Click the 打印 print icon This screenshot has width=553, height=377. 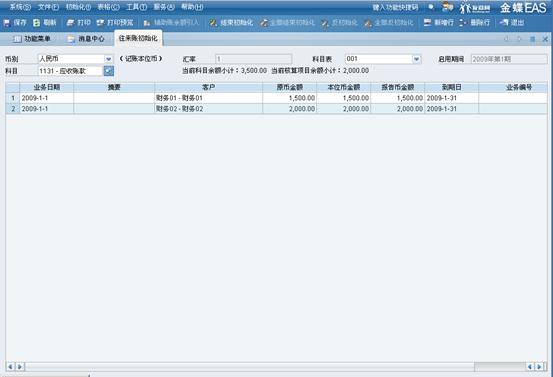point(71,23)
